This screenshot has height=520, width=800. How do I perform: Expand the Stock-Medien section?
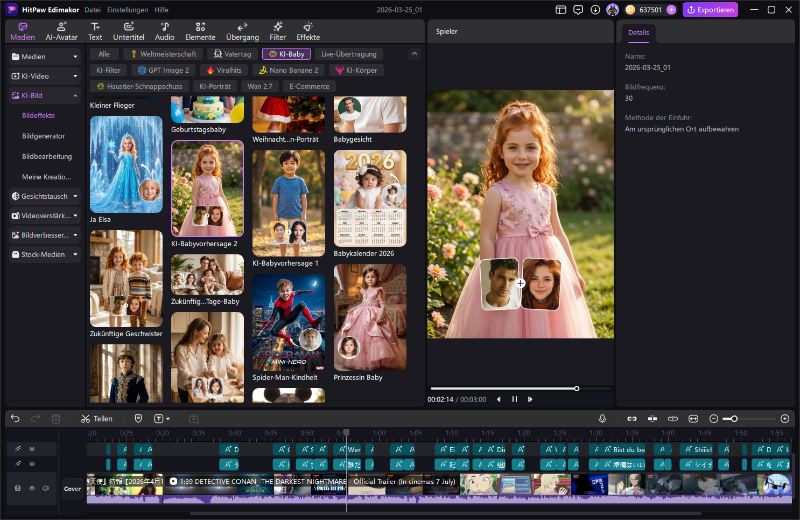click(76, 254)
